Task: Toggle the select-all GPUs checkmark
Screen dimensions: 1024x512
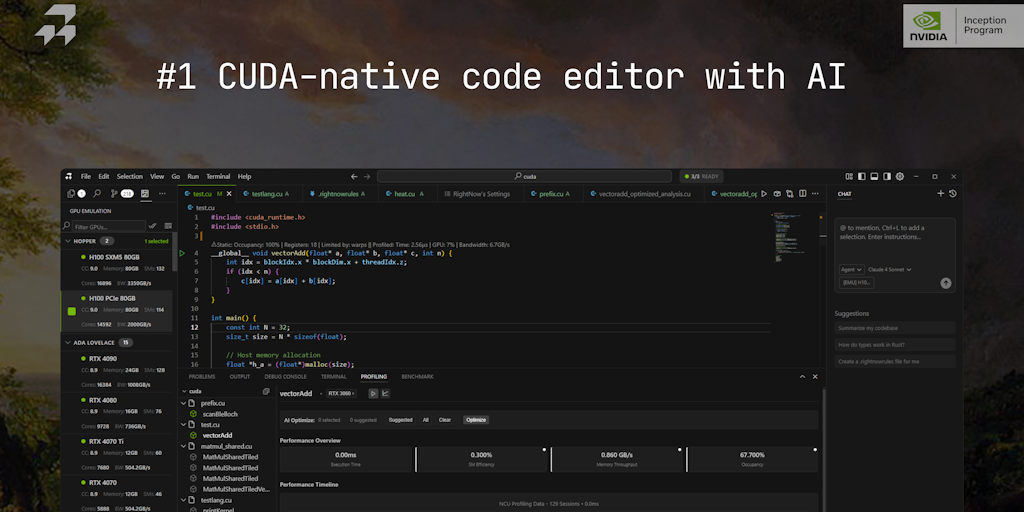Action: (x=153, y=226)
